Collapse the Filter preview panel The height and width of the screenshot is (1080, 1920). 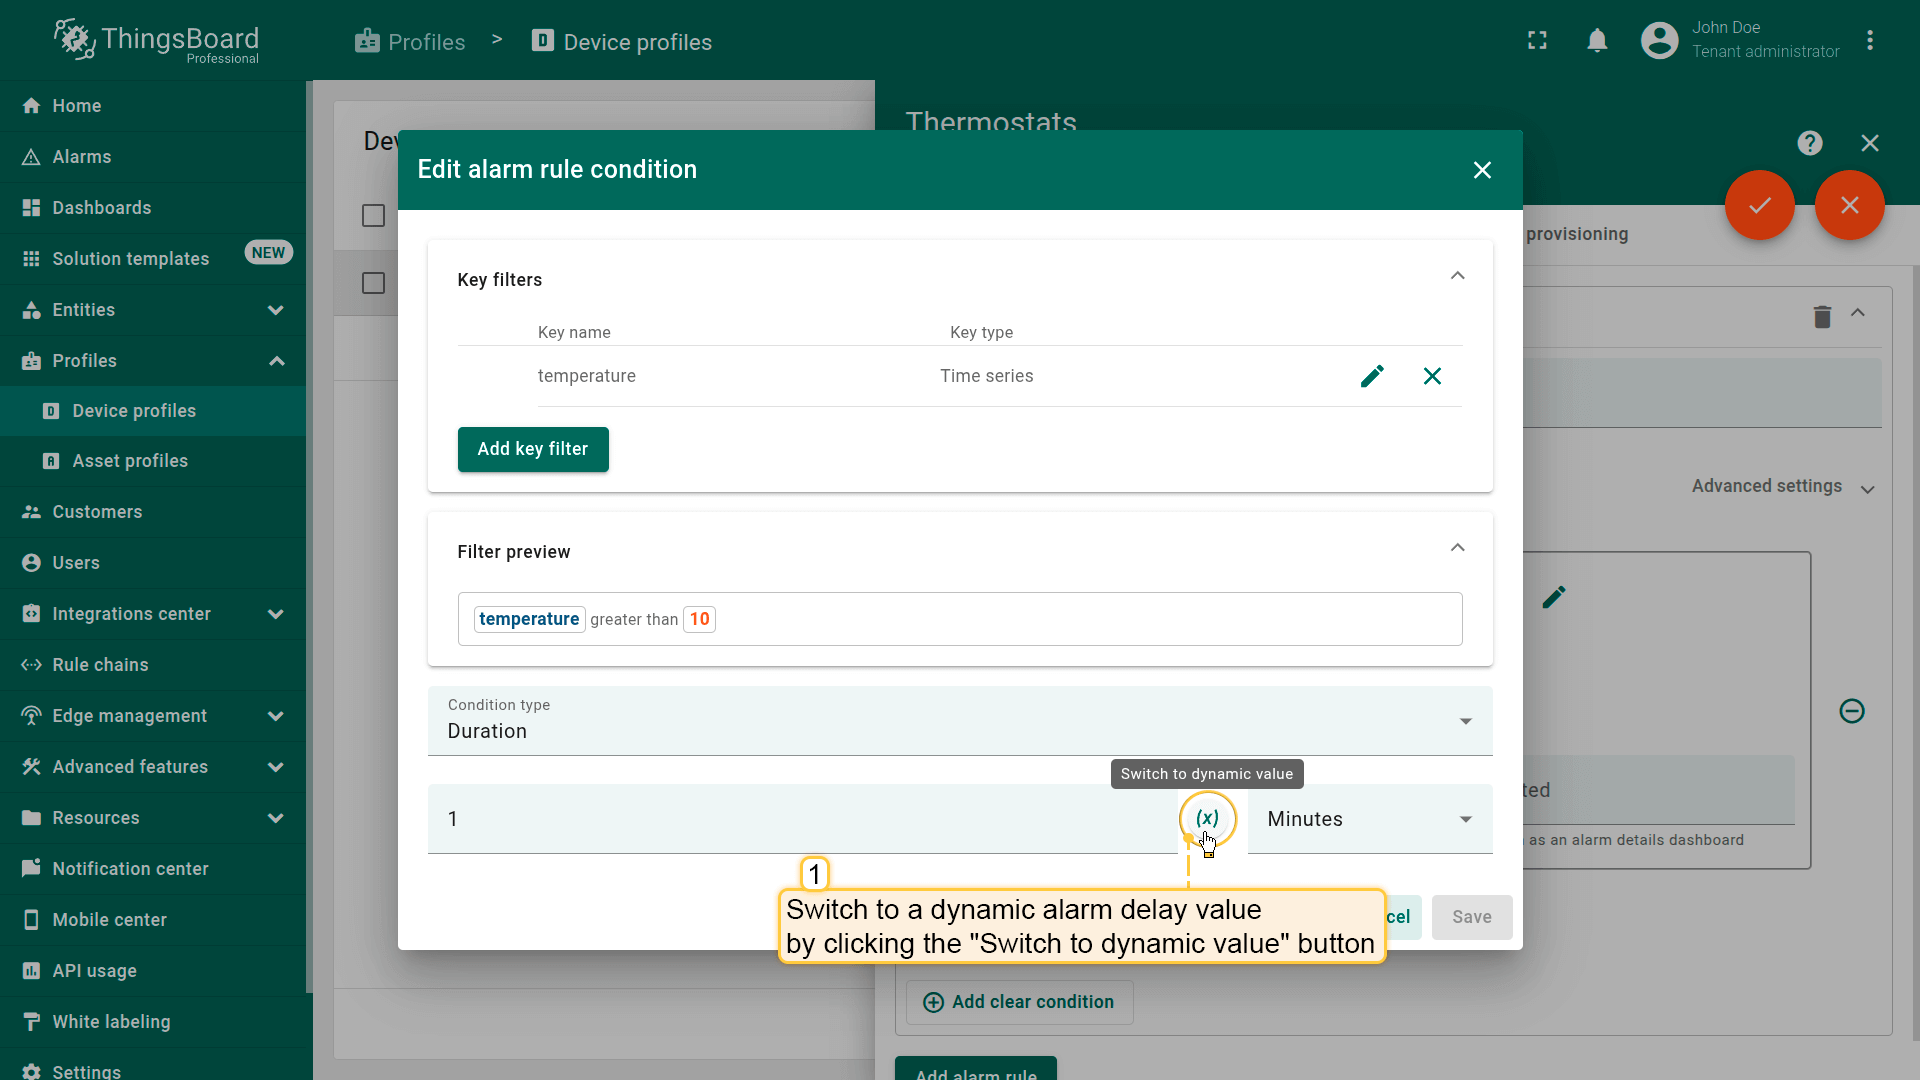click(x=1457, y=548)
